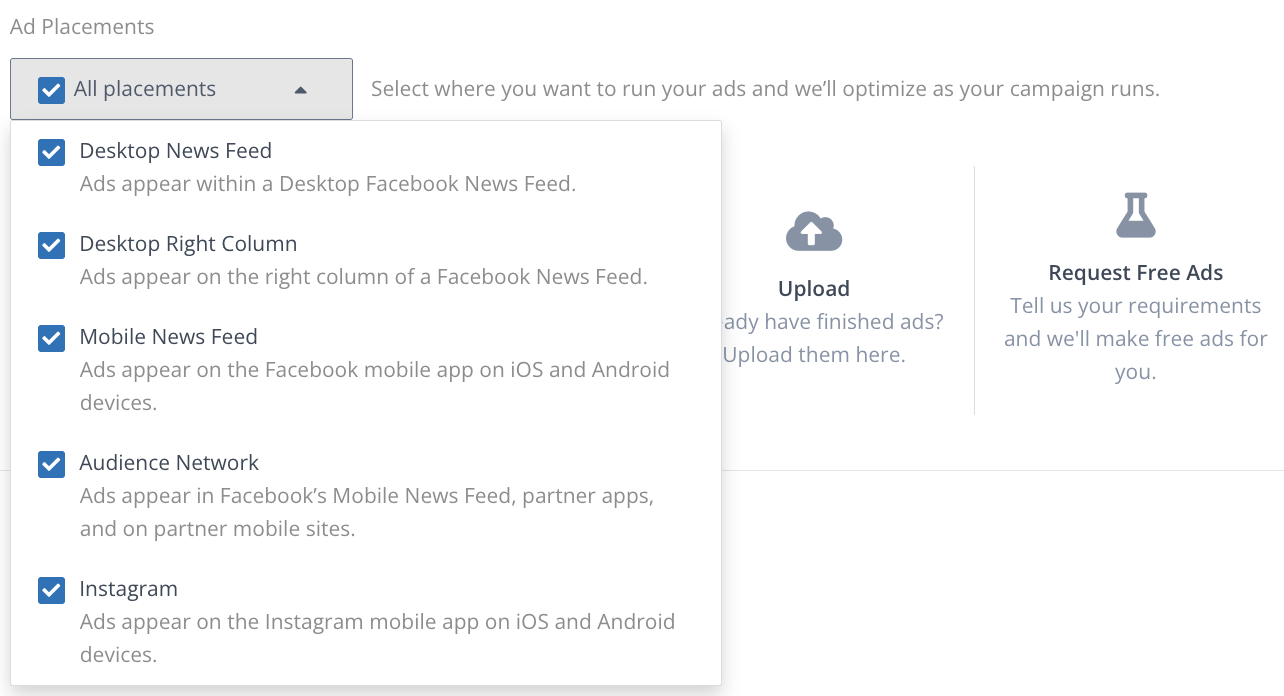Collapse the placements dropdown using its arrow
The image size is (1284, 696).
(x=301, y=90)
